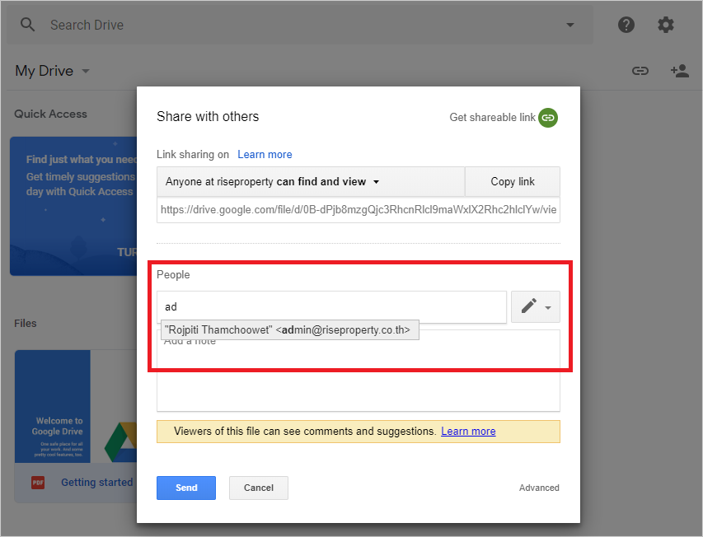Click the pencil edit permission icon

pyautogui.click(x=529, y=307)
